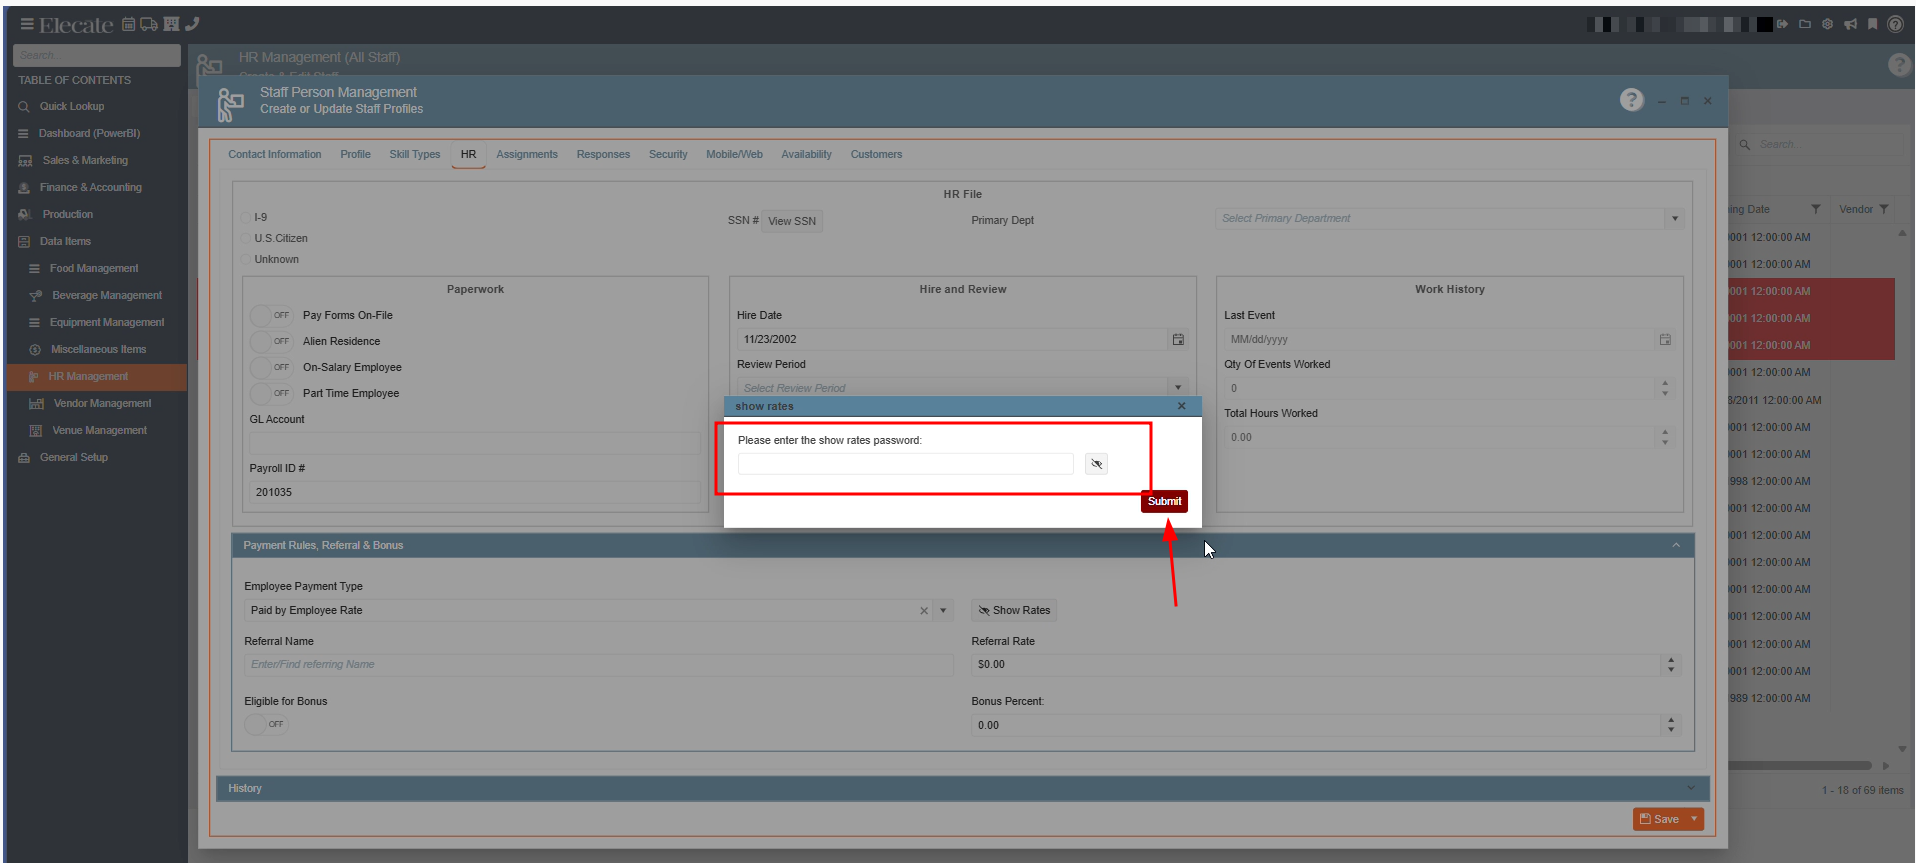This screenshot has width=1916, height=863.
Task: Expand the History section
Action: [x=1690, y=788]
